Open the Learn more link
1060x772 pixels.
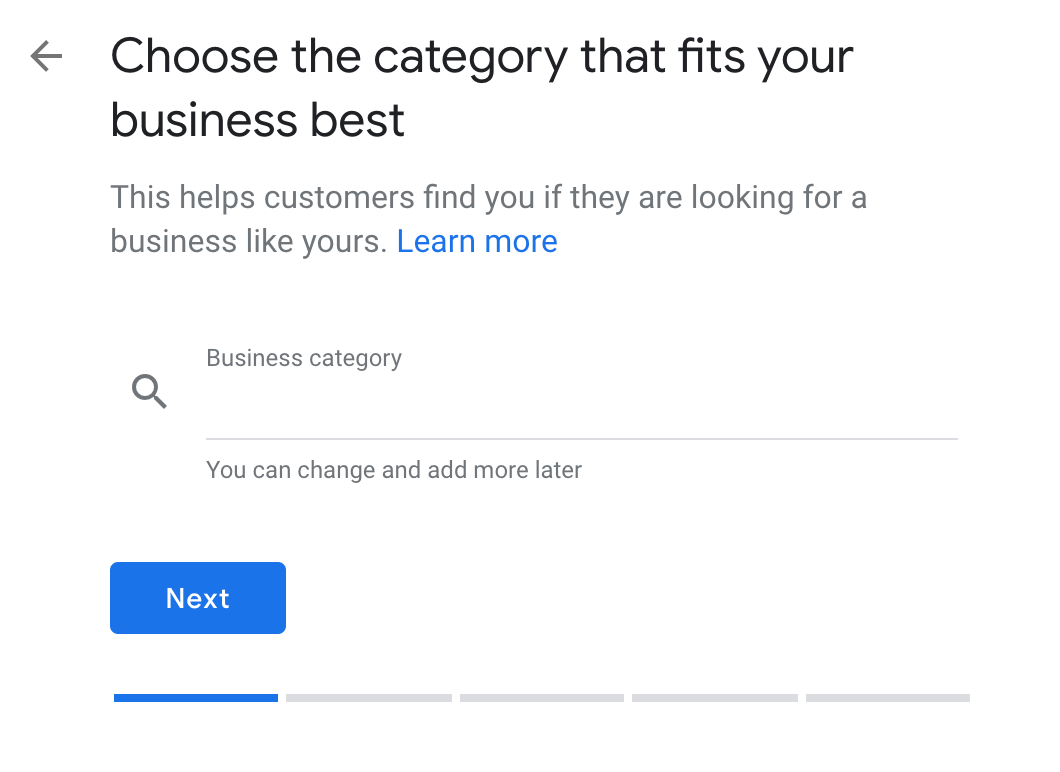[x=477, y=241]
